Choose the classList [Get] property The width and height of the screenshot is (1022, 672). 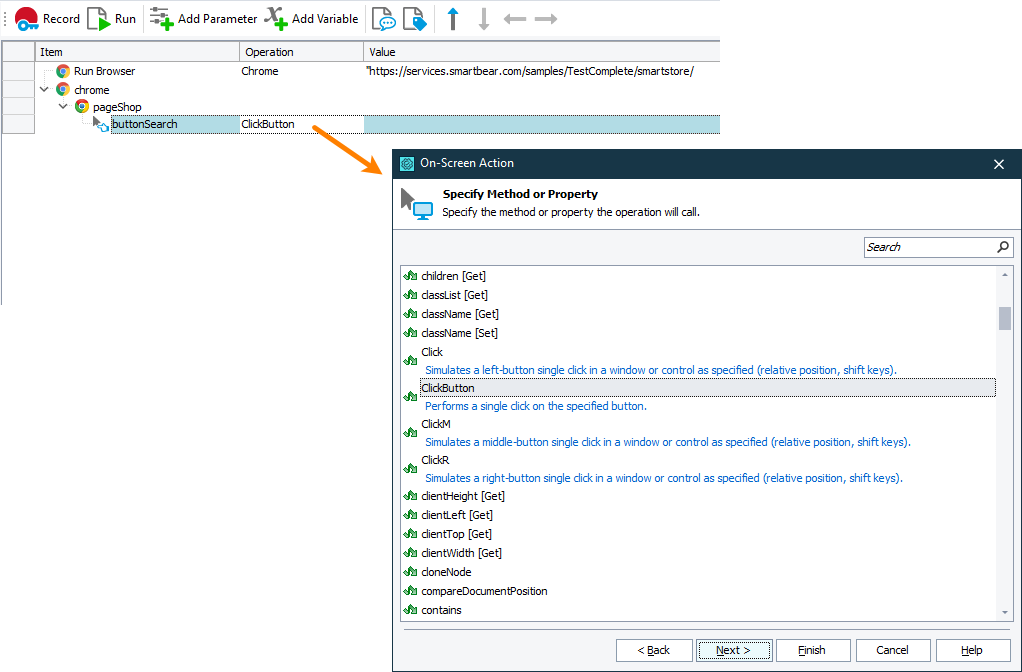(x=454, y=295)
